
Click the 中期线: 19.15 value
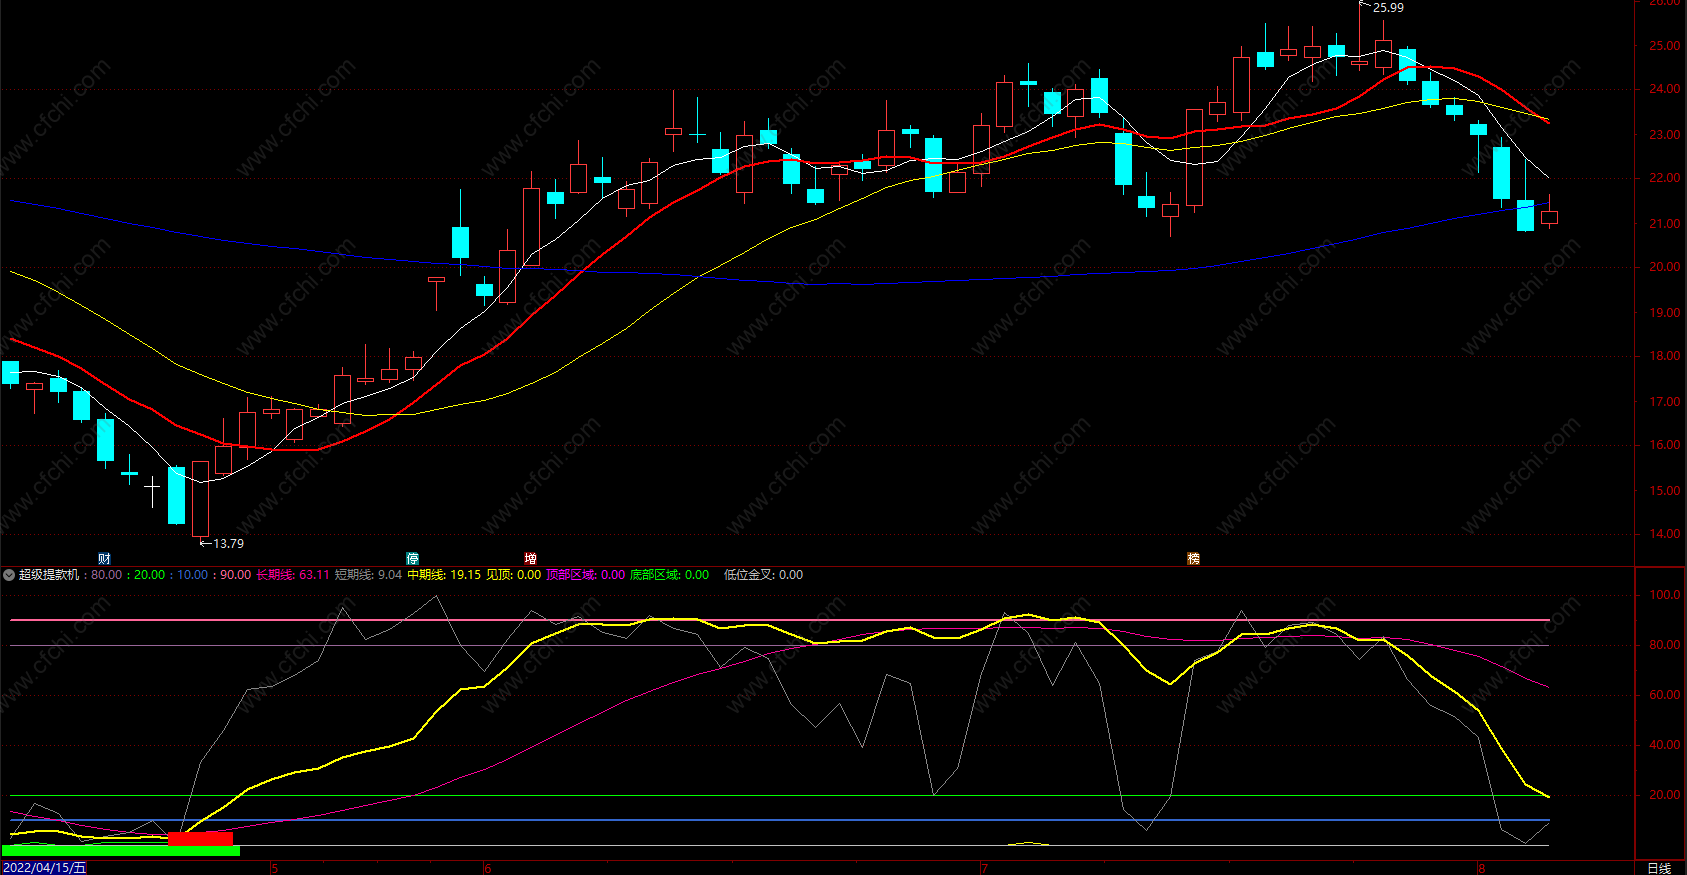pyautogui.click(x=444, y=575)
